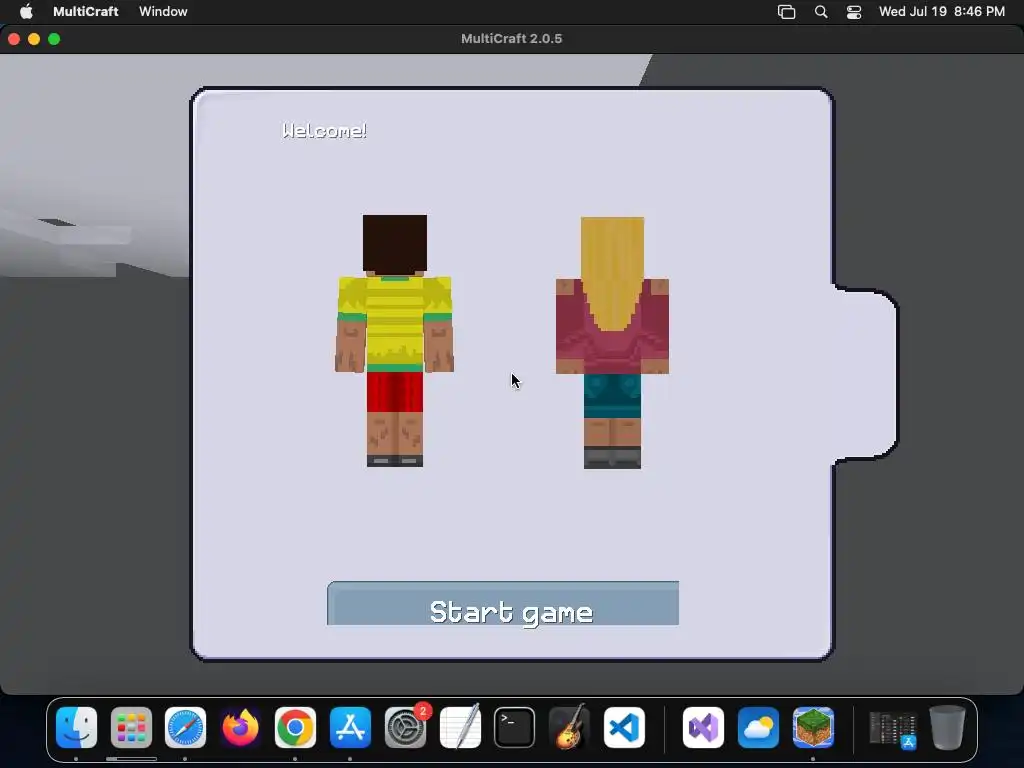Screen dimensions: 1024x768
Task: Open Finder from the dock
Action: (76, 728)
